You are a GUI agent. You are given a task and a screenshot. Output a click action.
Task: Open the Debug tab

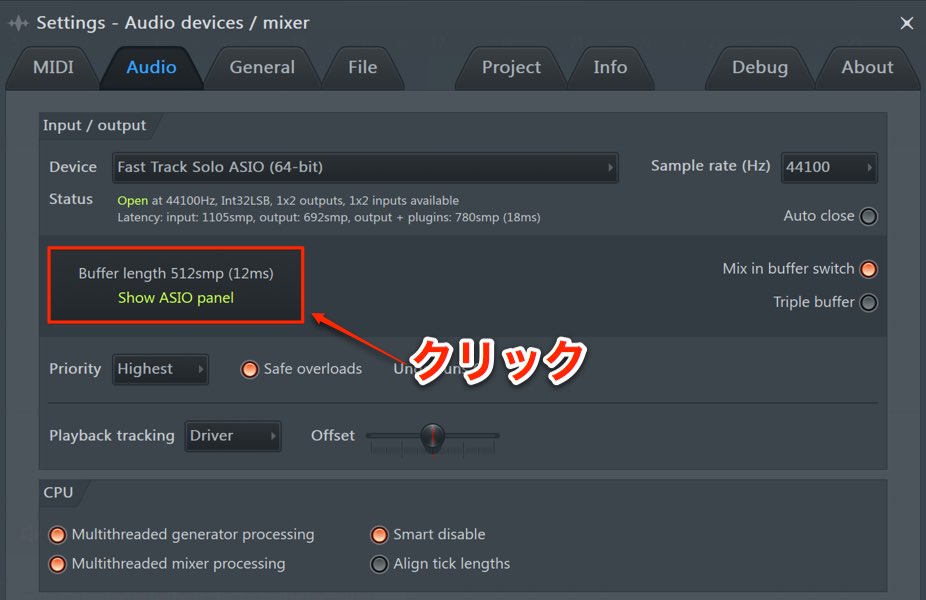pyautogui.click(x=760, y=67)
